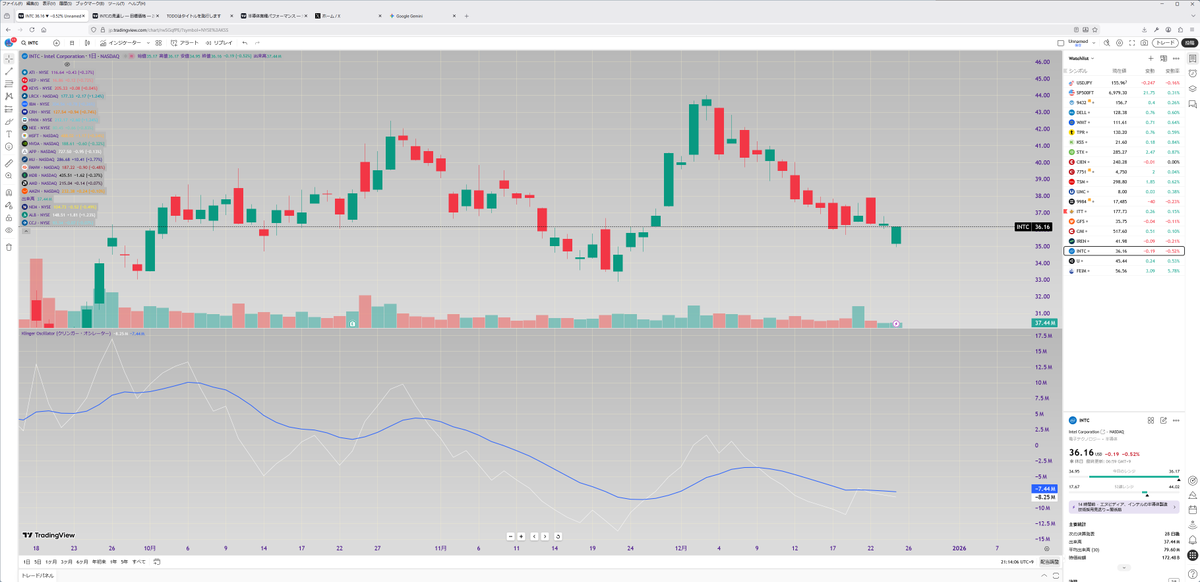
Task: Toggle lock all drawings icon
Action: [x=9, y=218]
